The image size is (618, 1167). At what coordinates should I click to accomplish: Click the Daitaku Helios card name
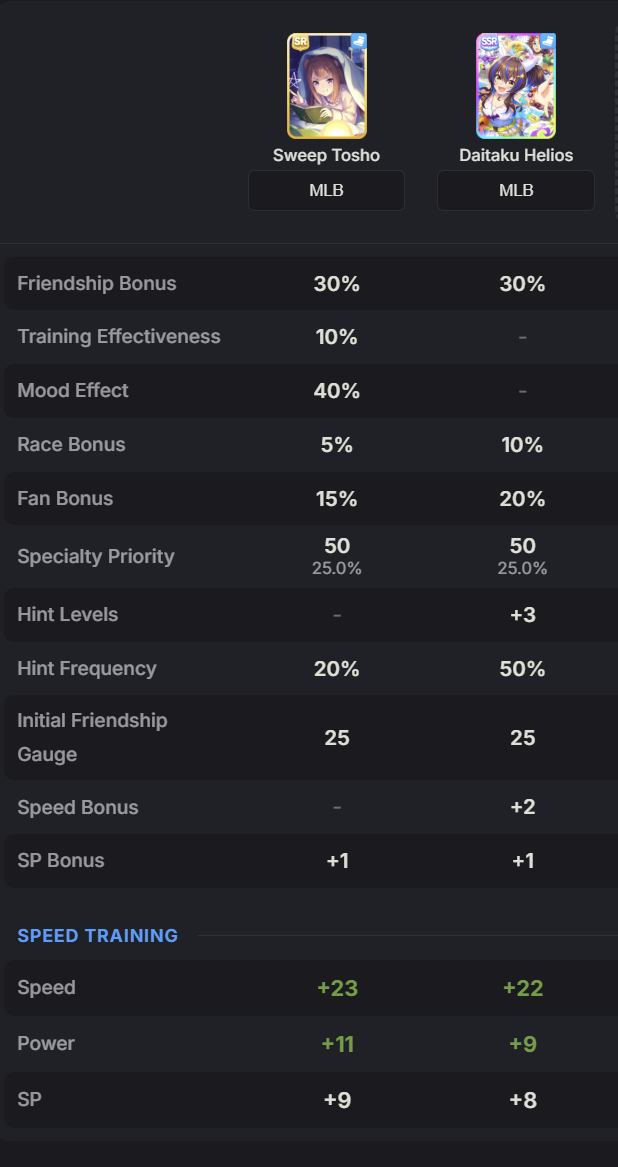(516, 156)
